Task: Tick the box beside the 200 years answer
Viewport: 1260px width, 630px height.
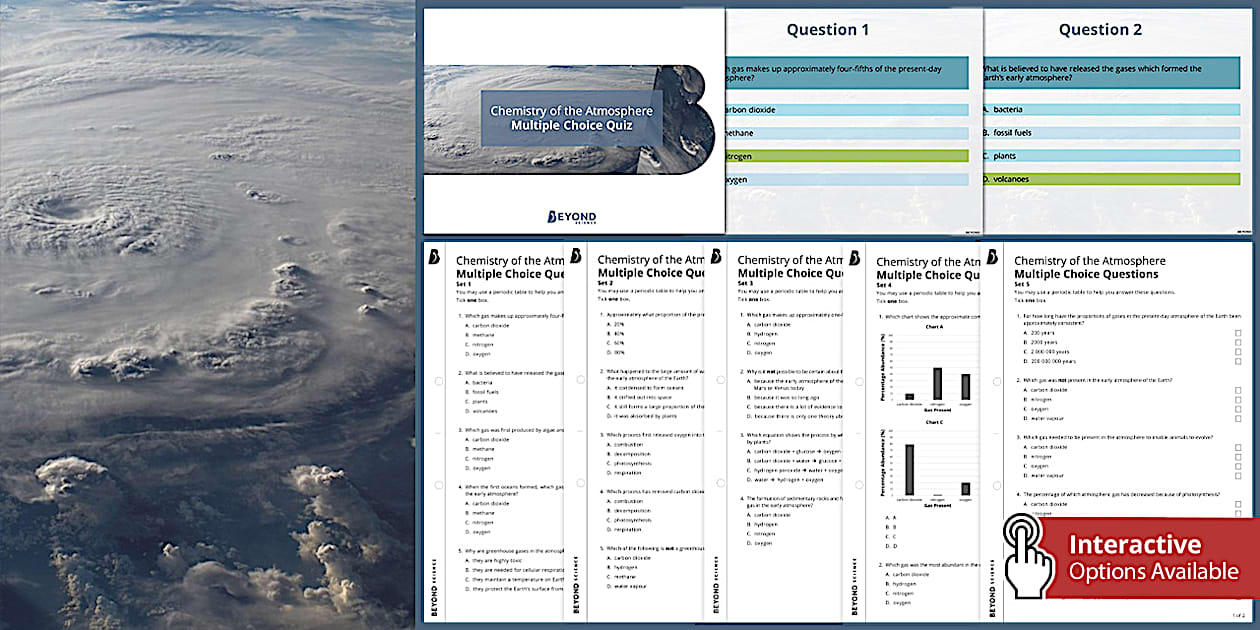Action: pos(1237,334)
